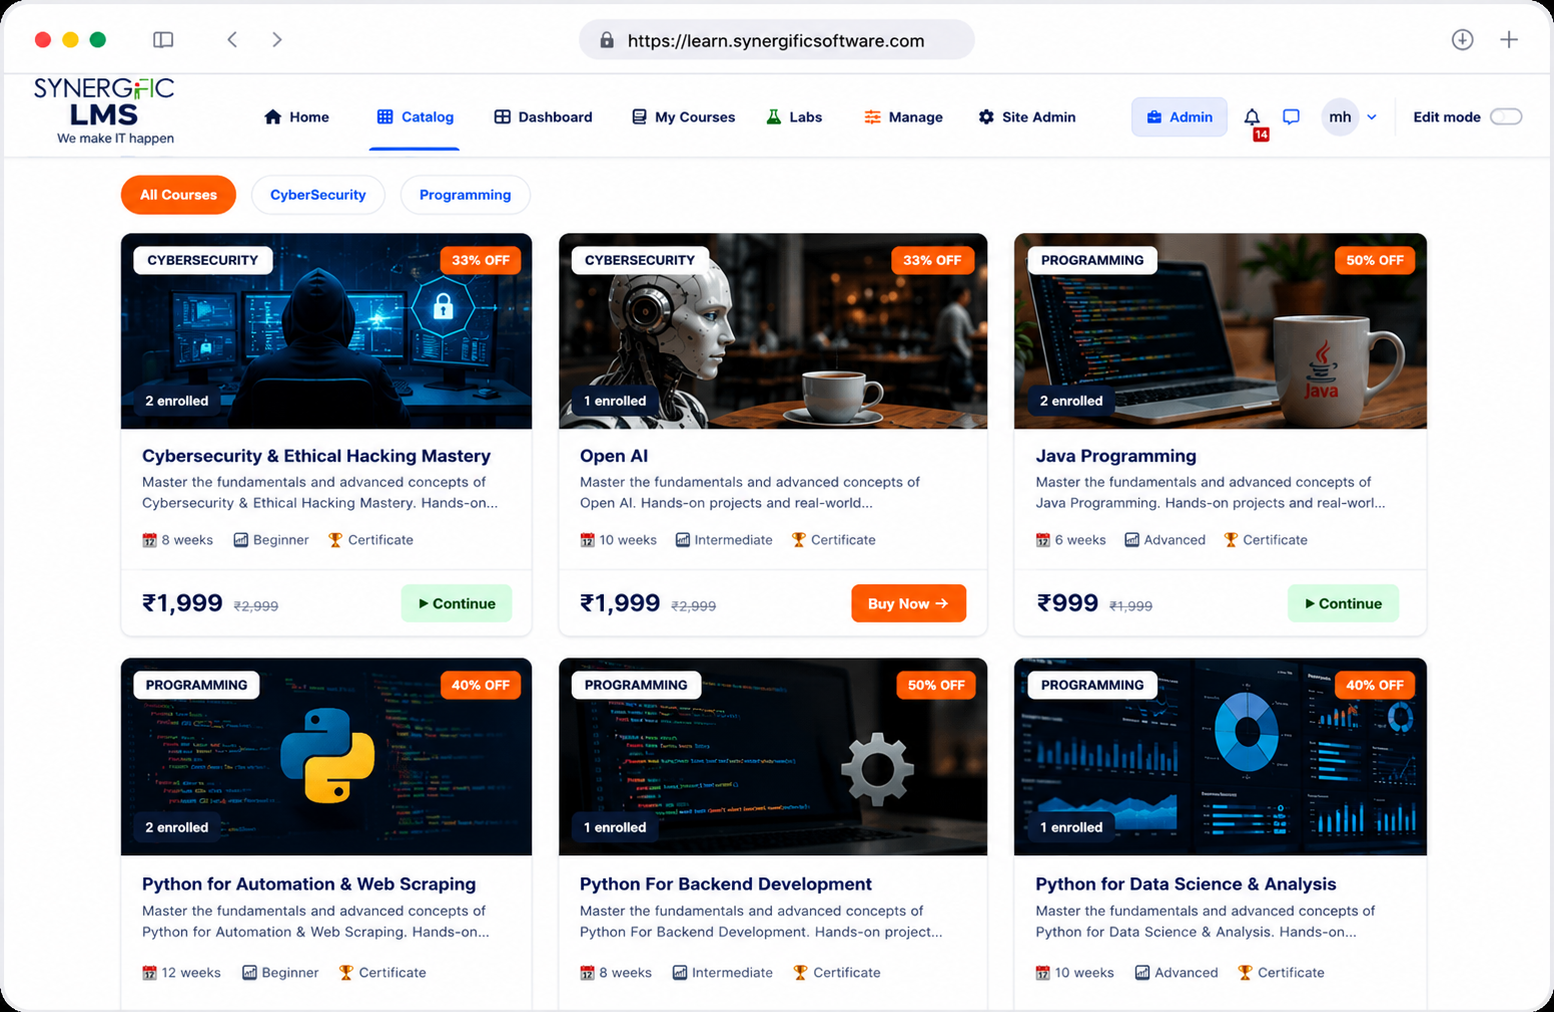Viewport: 1554px width, 1012px height.
Task: Click CYBERSECURITY tag on Open AI card
Action: pyautogui.click(x=640, y=260)
